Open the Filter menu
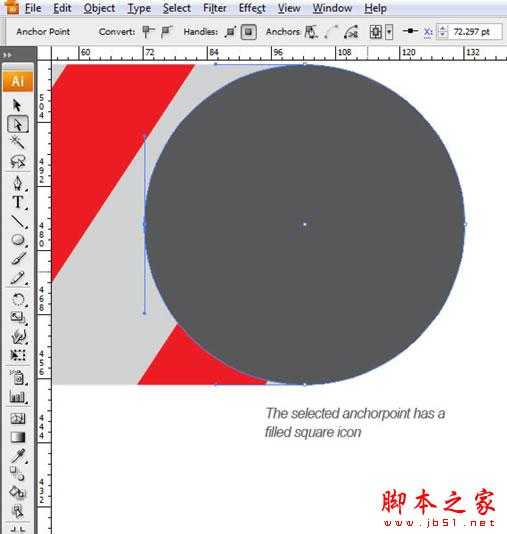 tap(215, 8)
